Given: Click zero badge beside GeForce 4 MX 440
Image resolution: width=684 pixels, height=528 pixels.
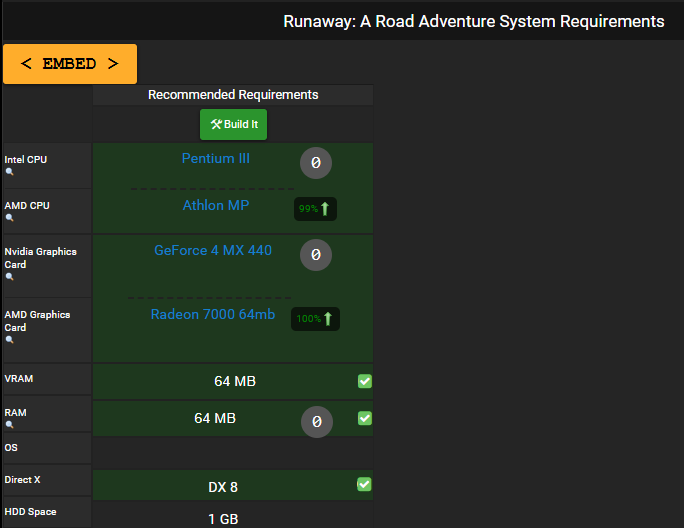Looking at the screenshot, I should [x=316, y=255].
